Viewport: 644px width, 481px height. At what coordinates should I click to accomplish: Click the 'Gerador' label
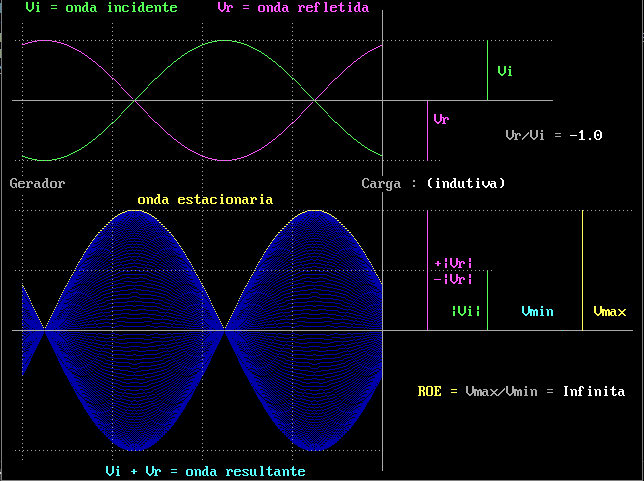click(x=37, y=183)
